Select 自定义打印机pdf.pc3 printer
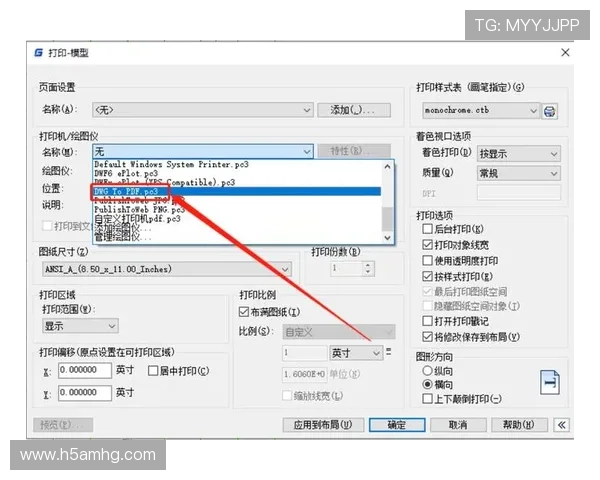 pyautogui.click(x=237, y=219)
